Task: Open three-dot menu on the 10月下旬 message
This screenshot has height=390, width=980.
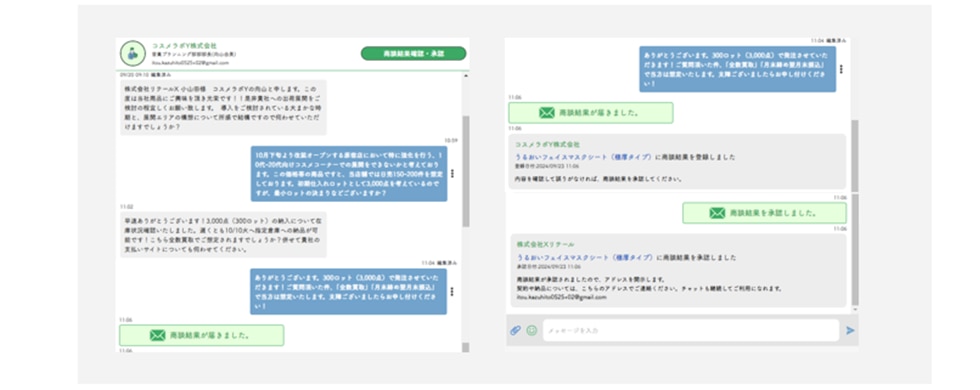Action: (x=452, y=174)
